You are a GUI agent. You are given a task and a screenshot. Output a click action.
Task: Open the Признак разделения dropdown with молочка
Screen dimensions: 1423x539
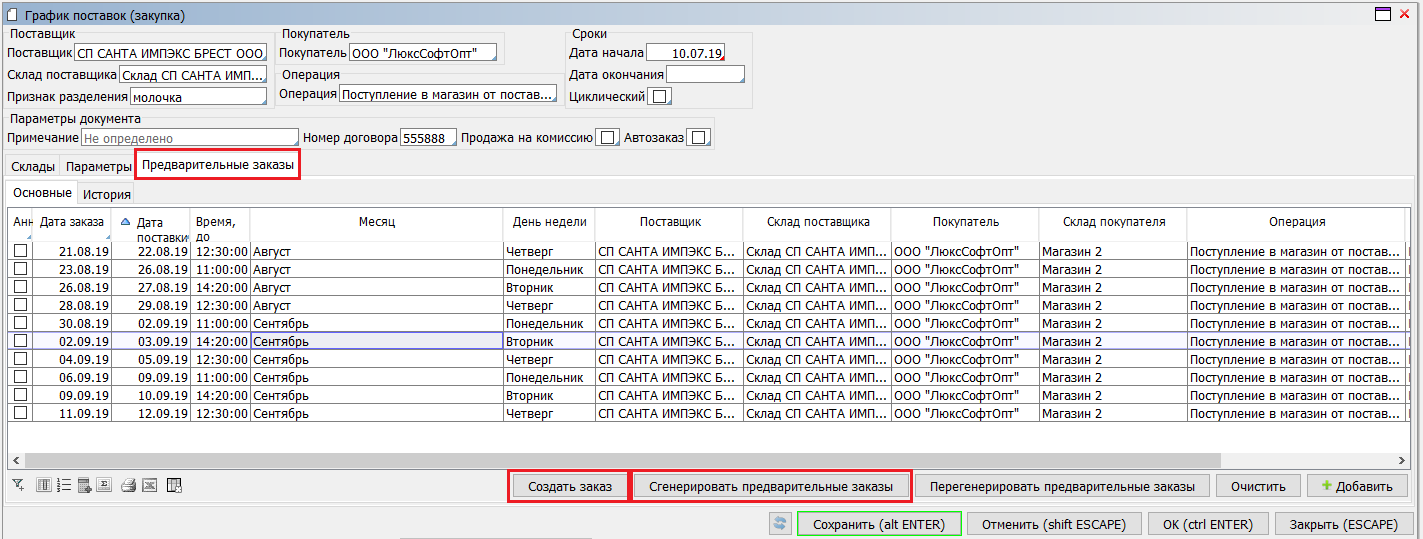point(198,97)
